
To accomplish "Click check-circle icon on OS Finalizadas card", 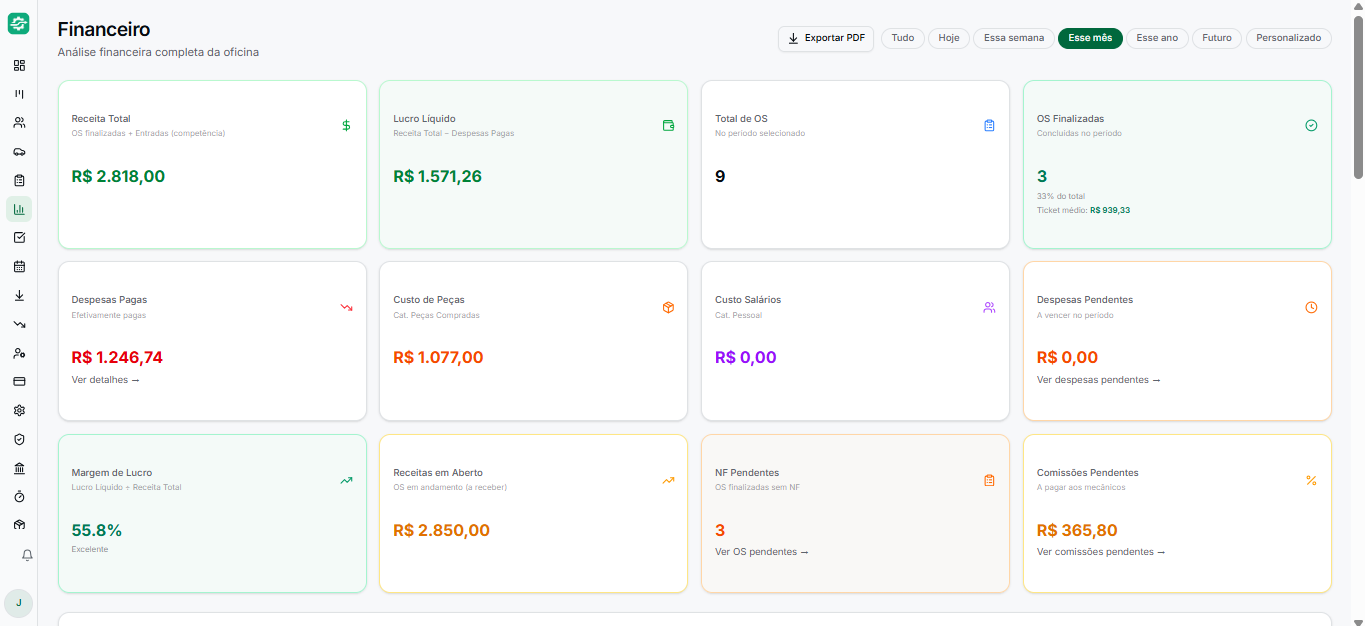I will (1311, 126).
